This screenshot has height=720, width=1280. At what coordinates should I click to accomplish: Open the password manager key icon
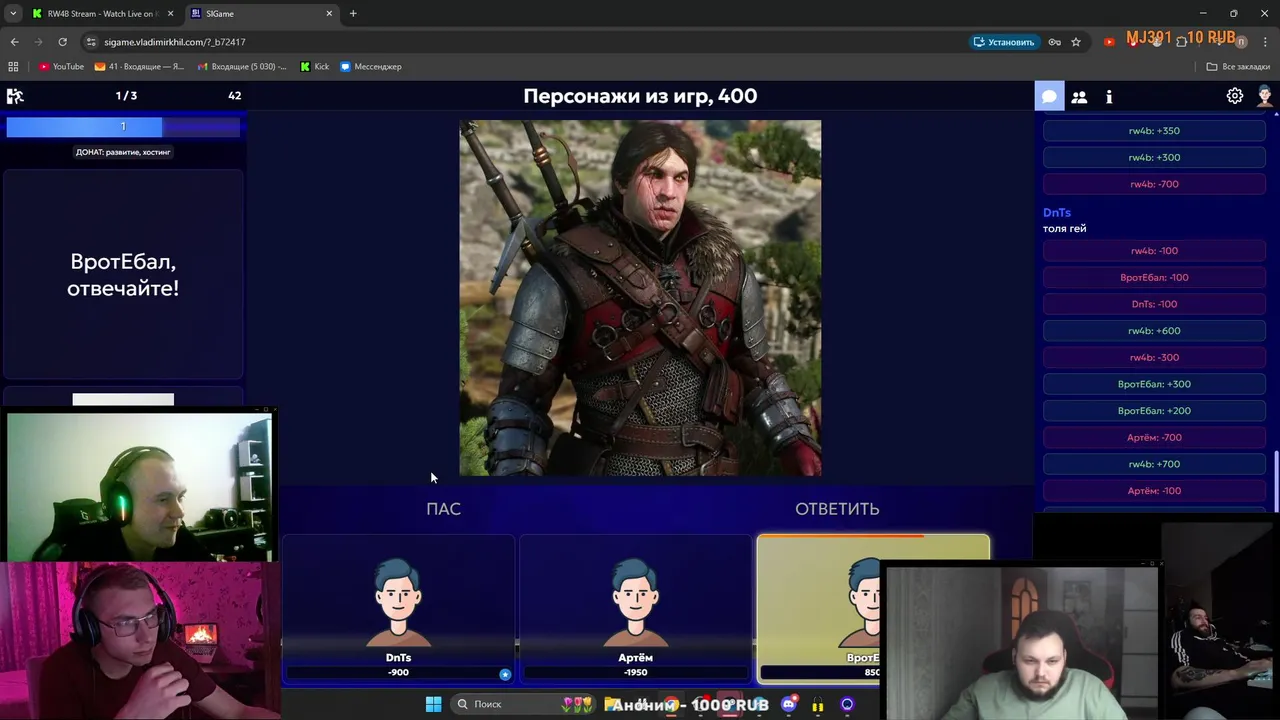1054,42
